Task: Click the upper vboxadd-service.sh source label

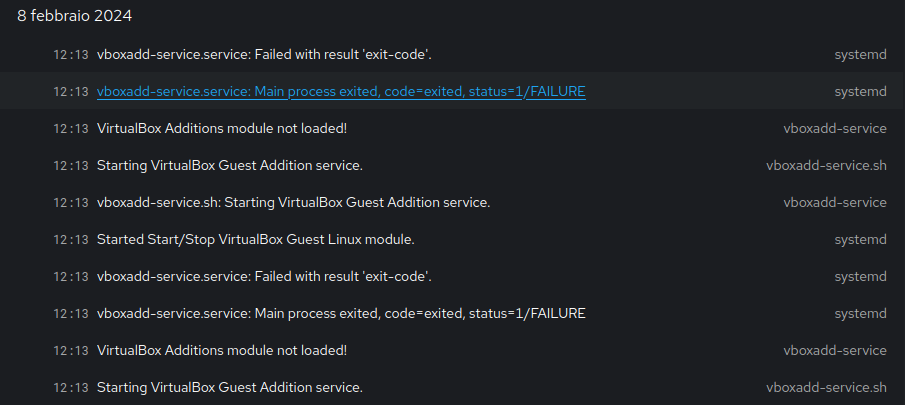Action: click(x=826, y=165)
